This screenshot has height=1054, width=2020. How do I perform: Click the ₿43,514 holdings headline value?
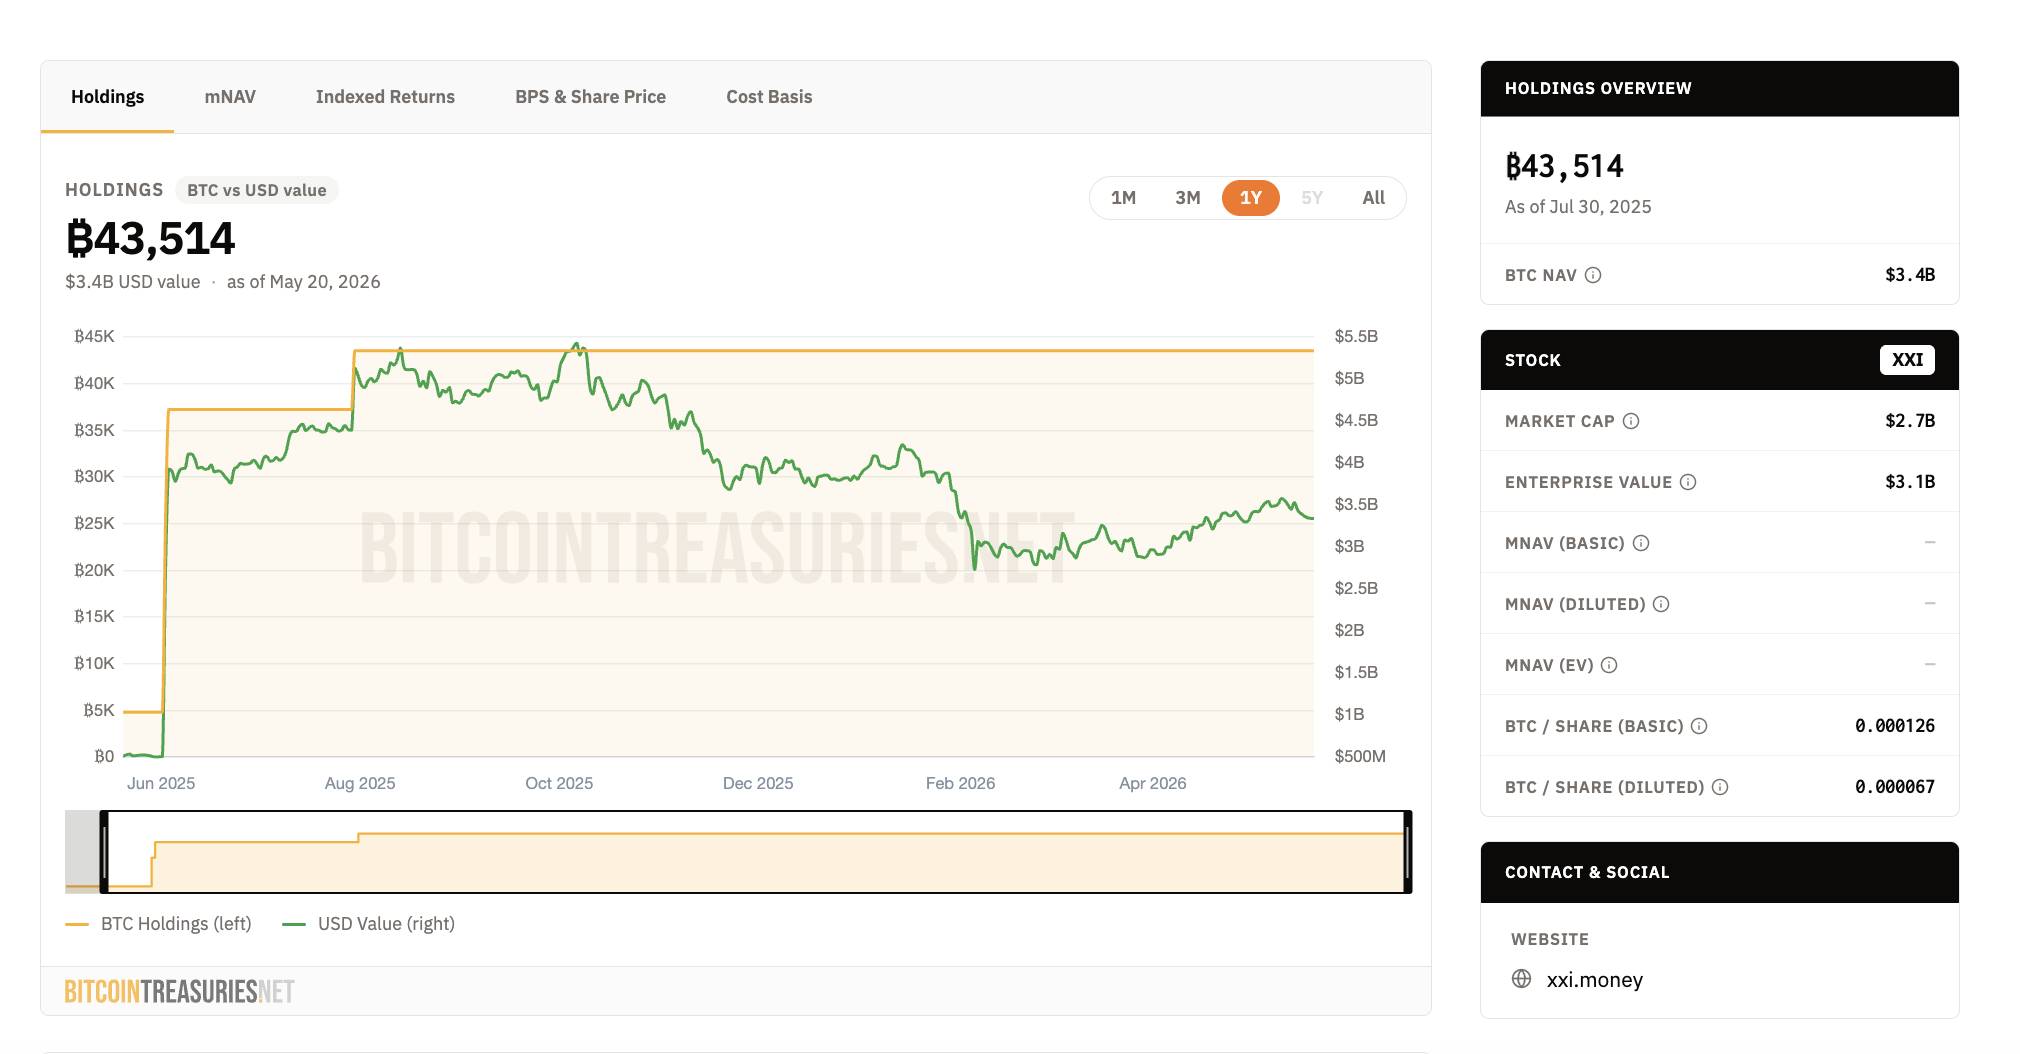150,238
